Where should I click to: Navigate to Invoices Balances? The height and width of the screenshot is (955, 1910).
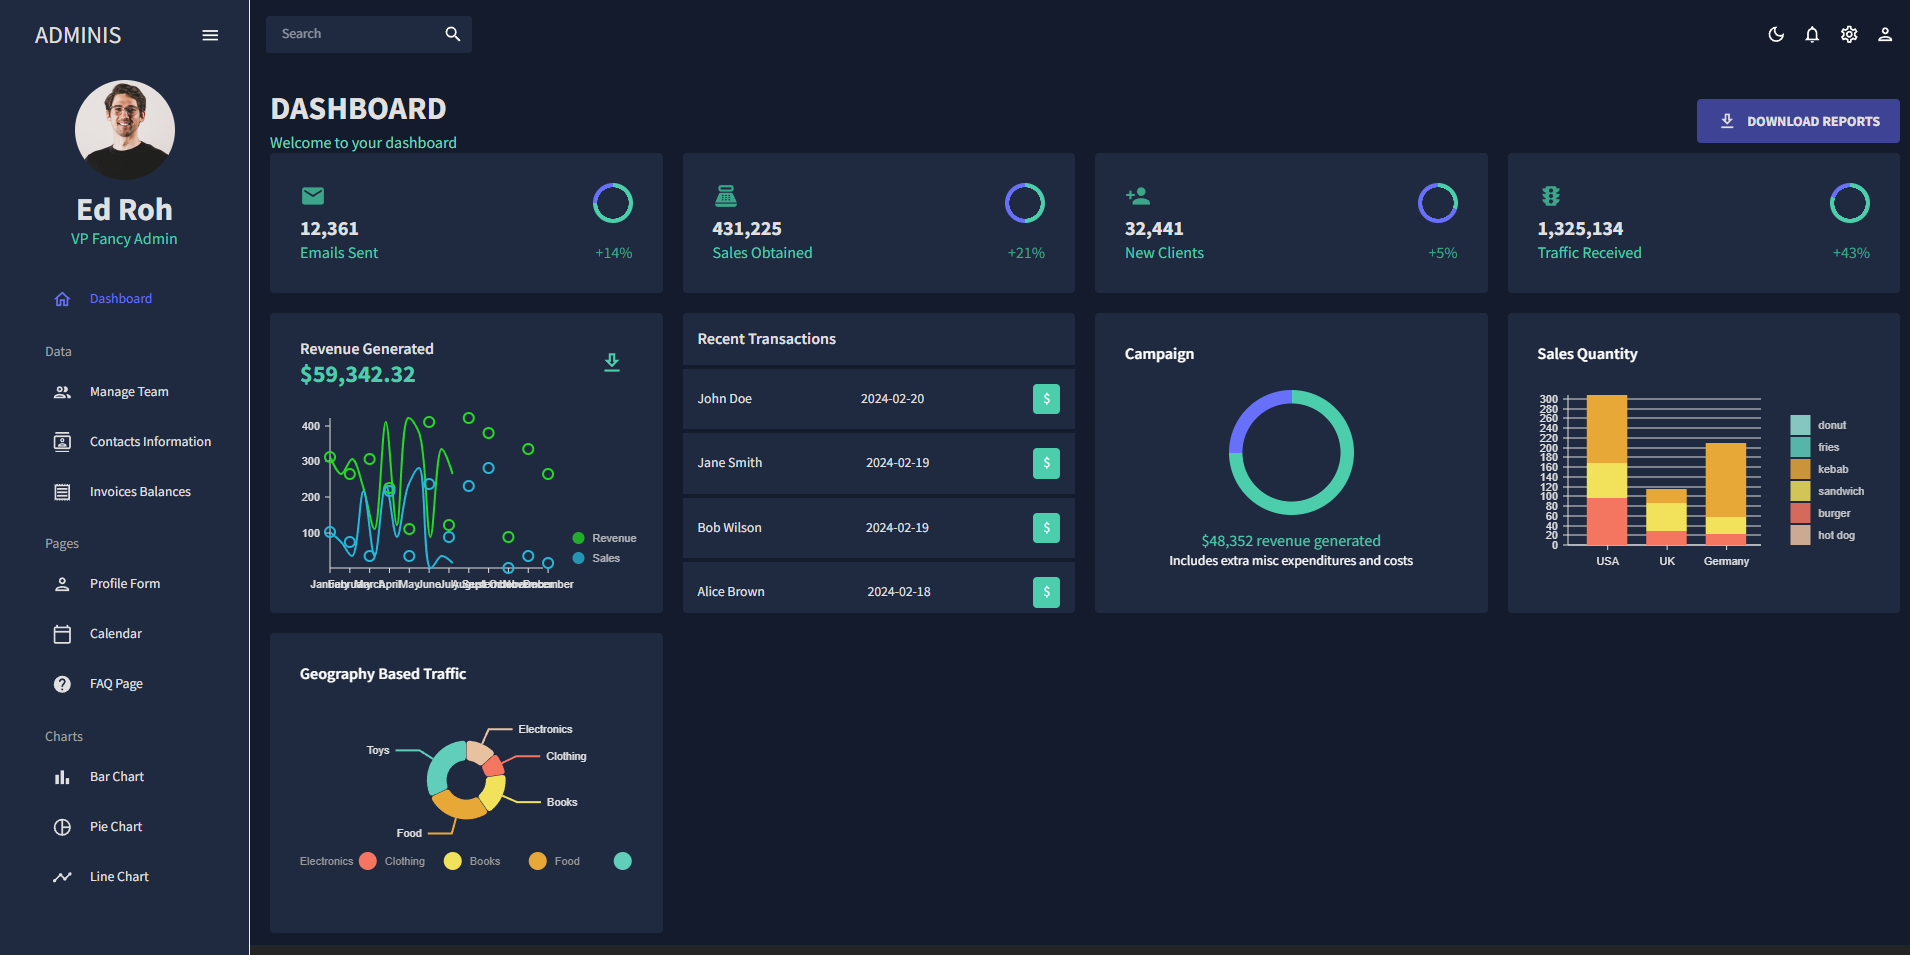[139, 491]
